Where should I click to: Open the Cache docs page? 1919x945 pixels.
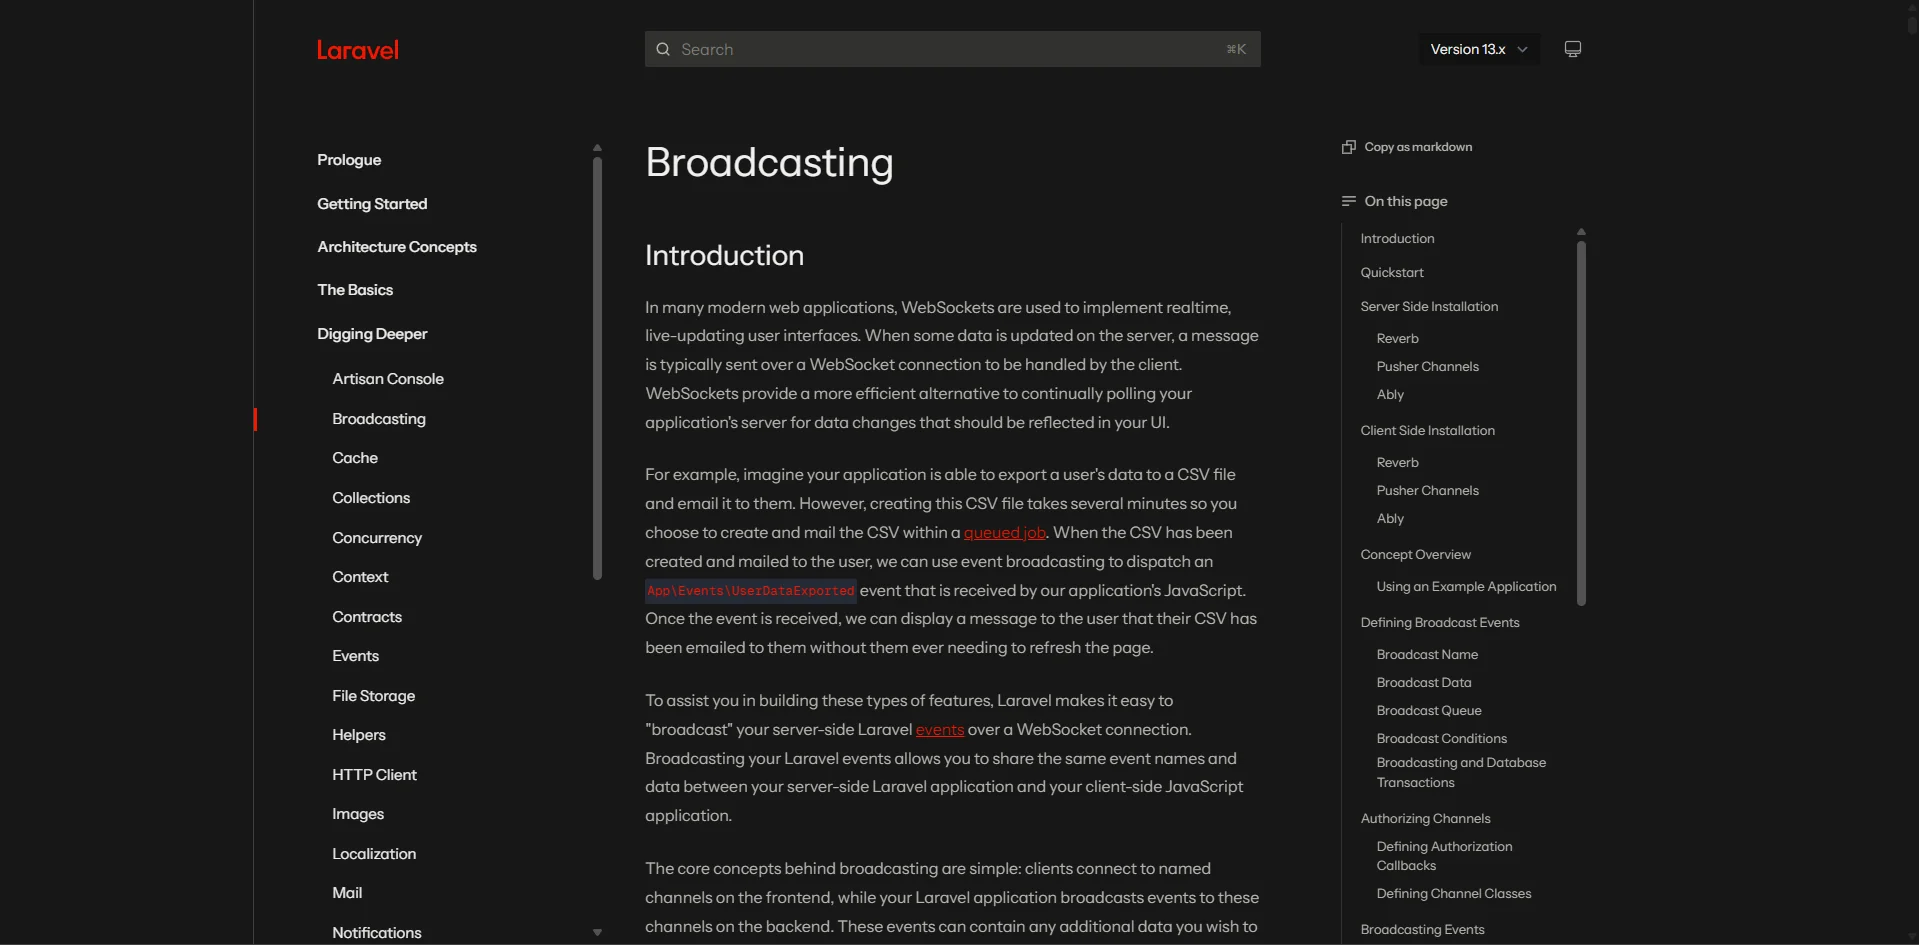[x=355, y=458]
